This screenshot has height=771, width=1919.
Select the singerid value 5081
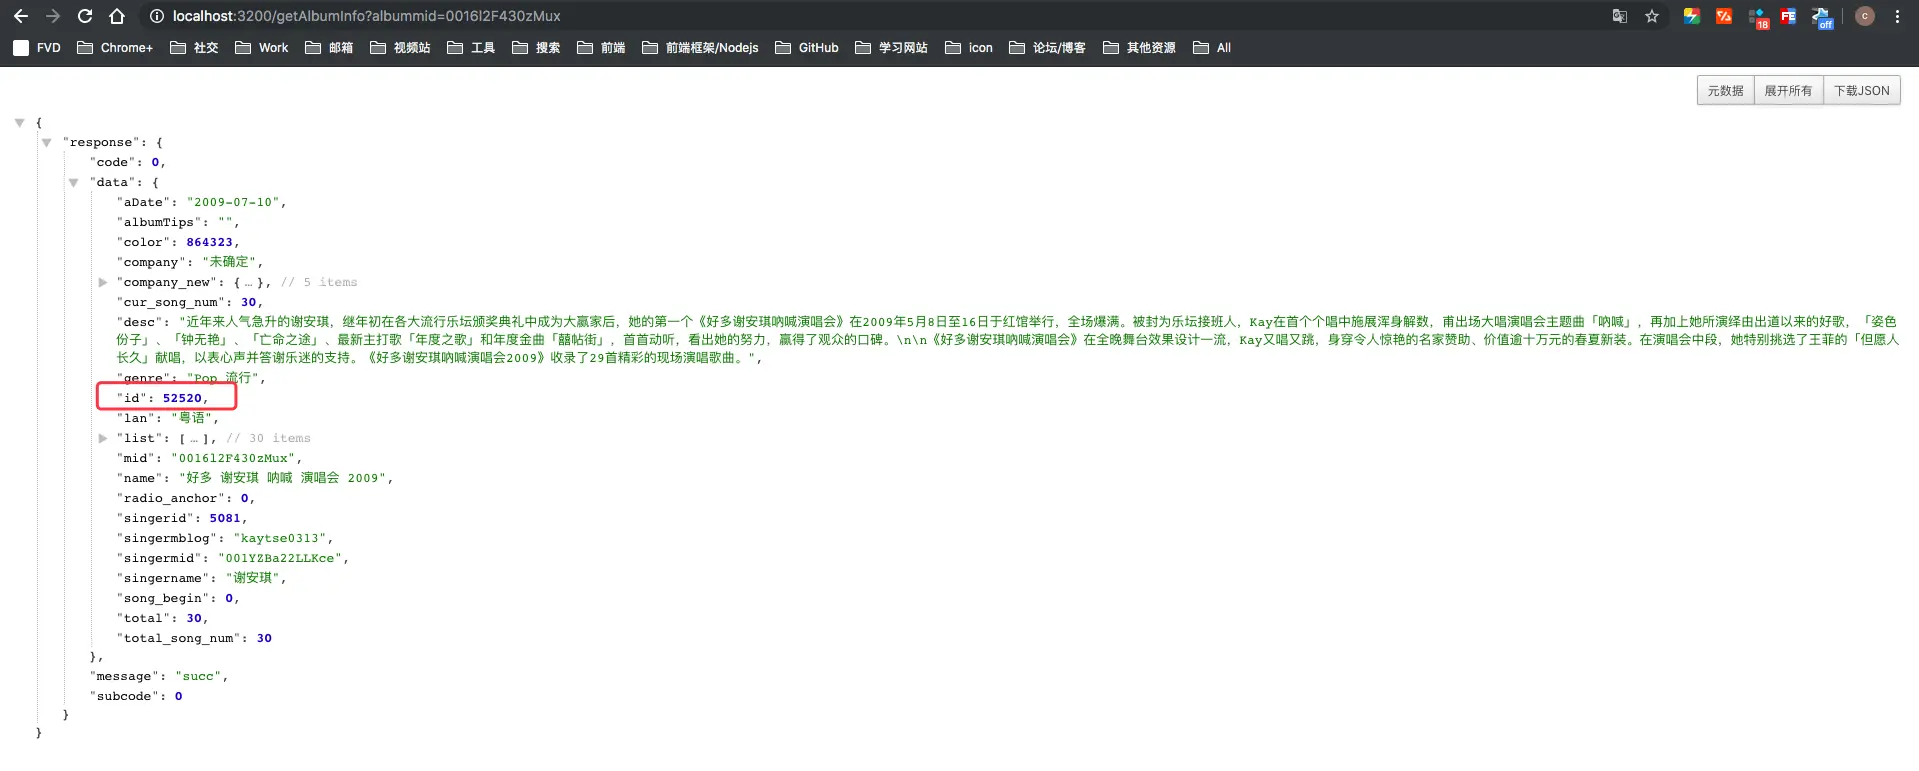tap(225, 518)
